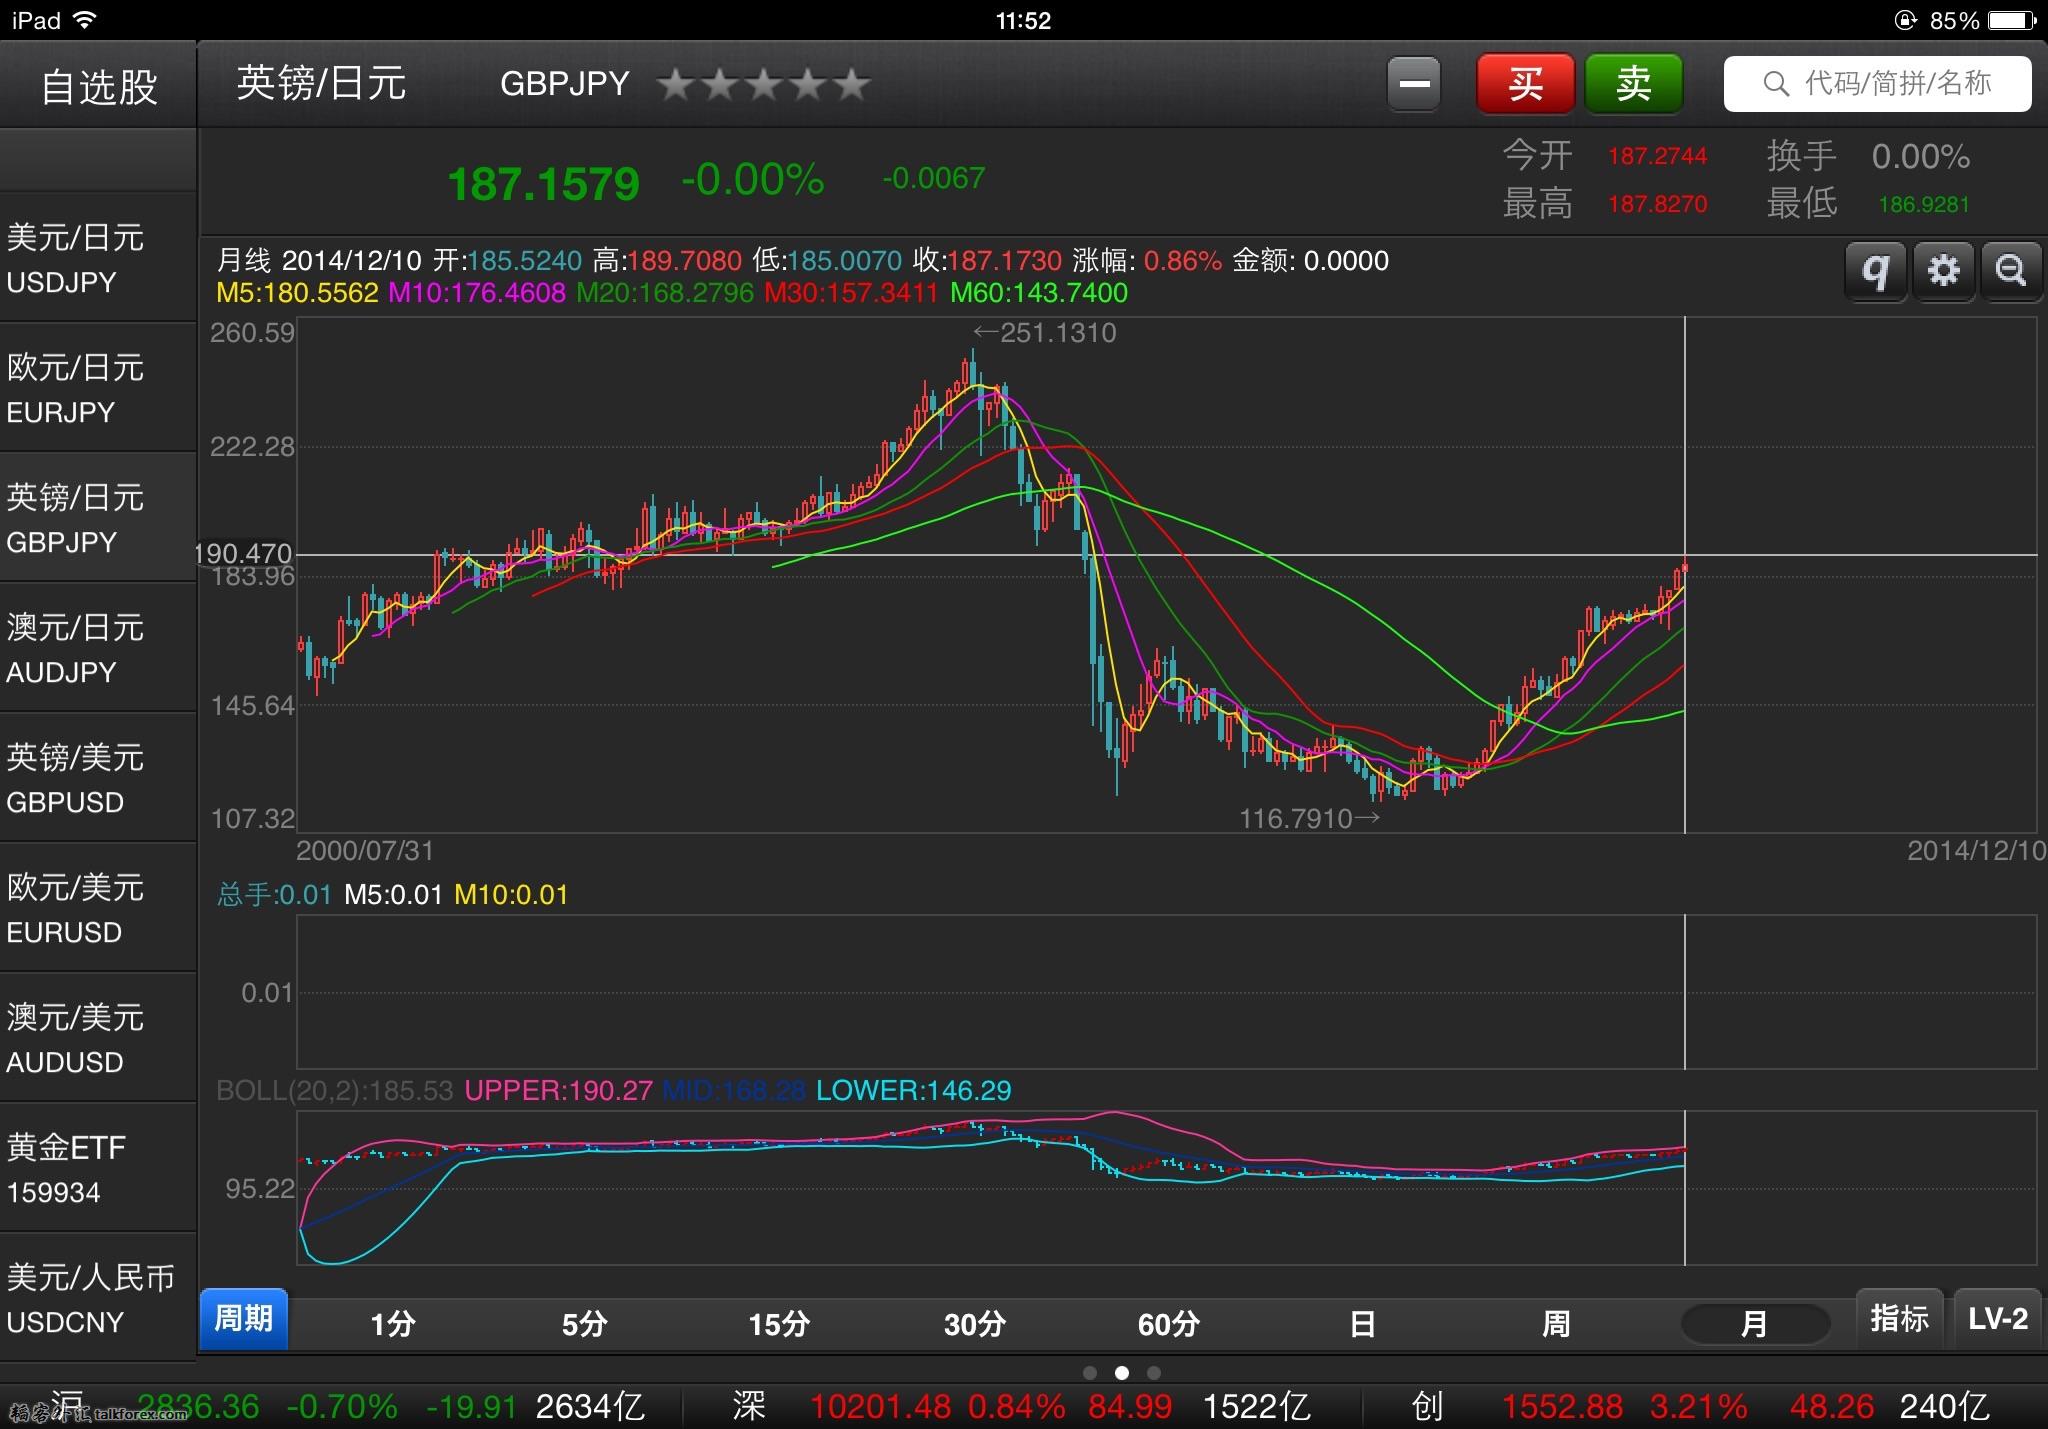This screenshot has height=1429, width=2048.
Task: Tap the first page indicator dot
Action: [x=1090, y=1373]
